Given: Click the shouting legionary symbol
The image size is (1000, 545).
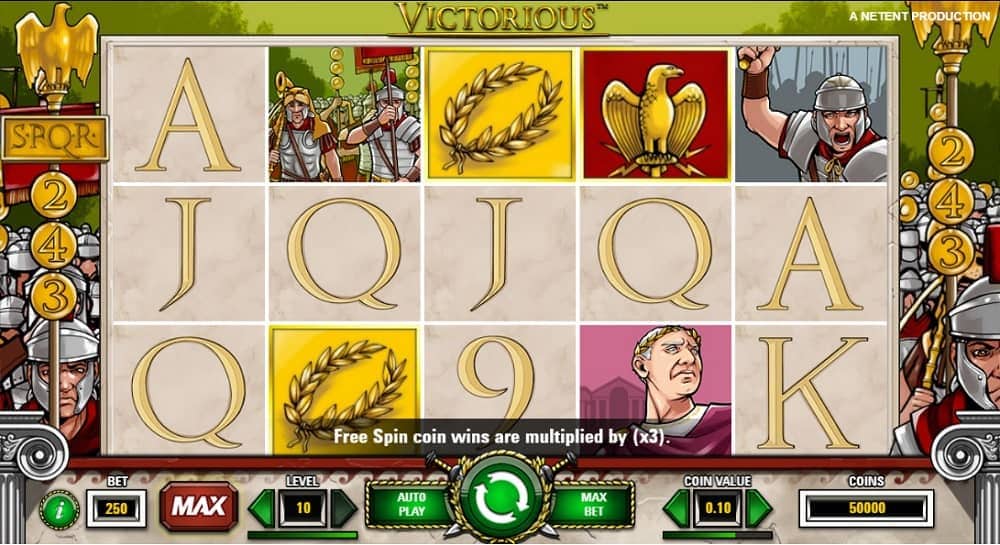Looking at the screenshot, I should click(x=811, y=114).
